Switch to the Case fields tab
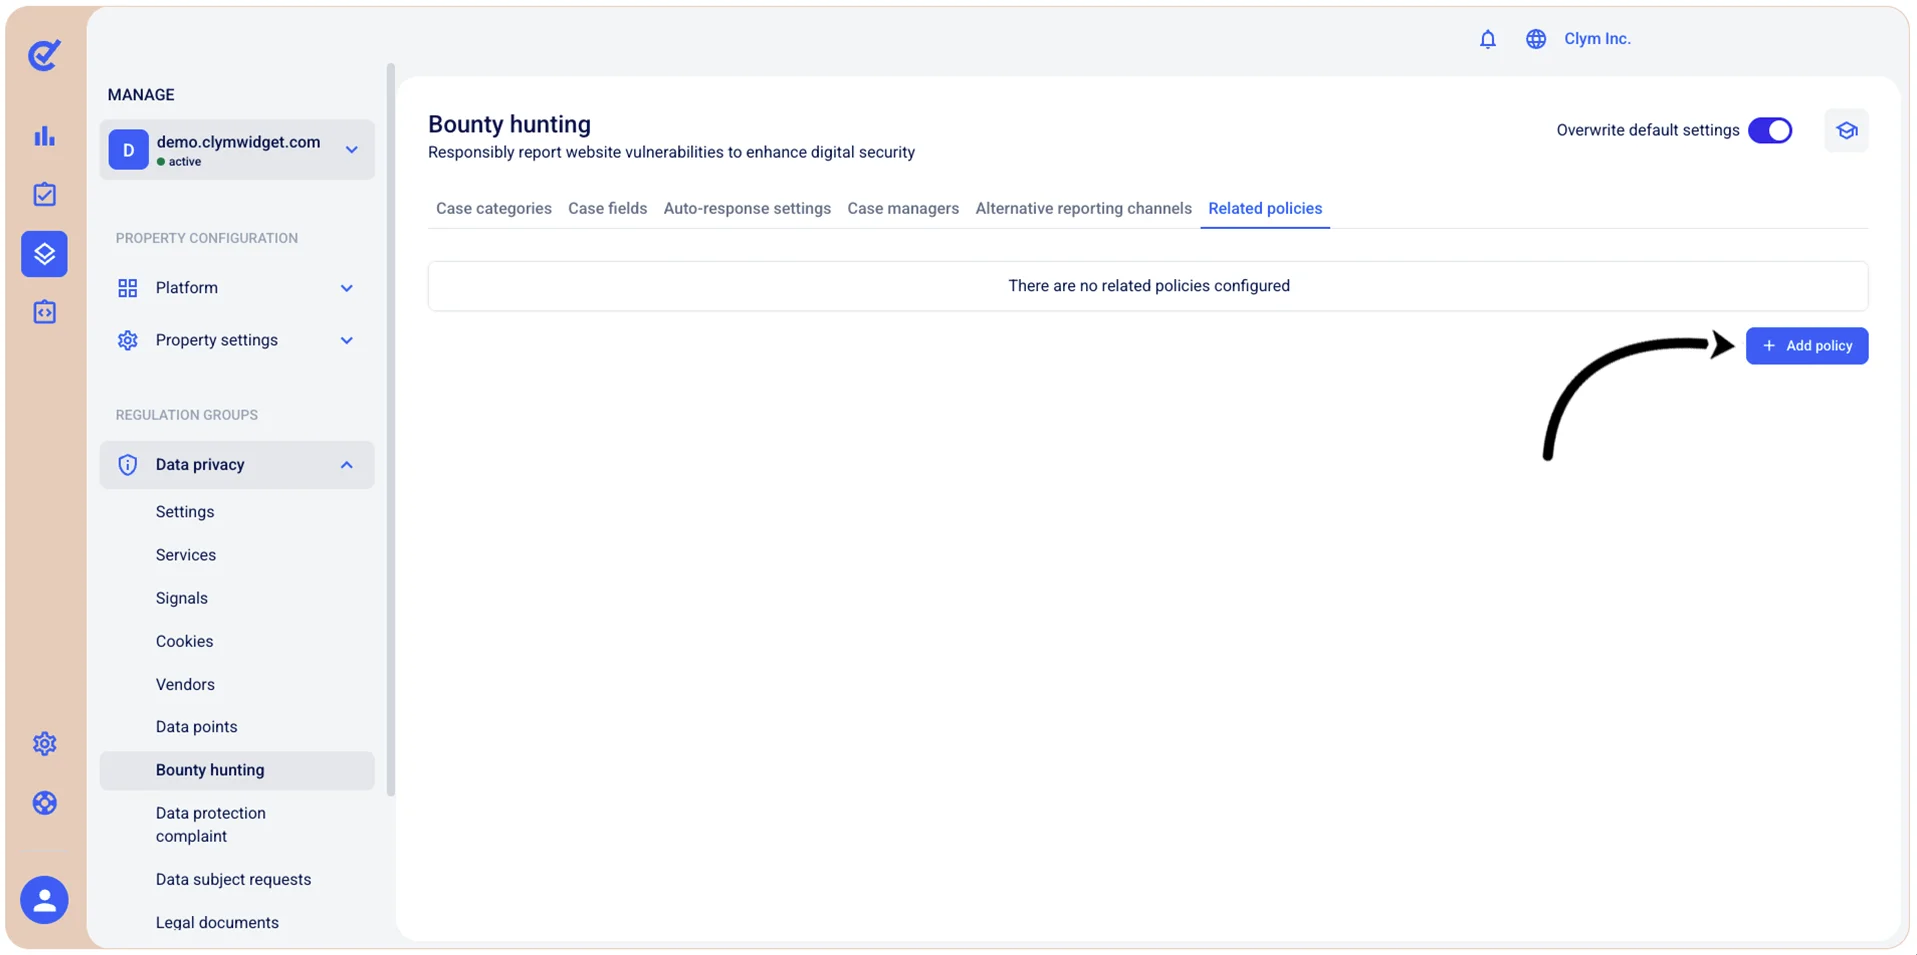1917x955 pixels. [608, 208]
